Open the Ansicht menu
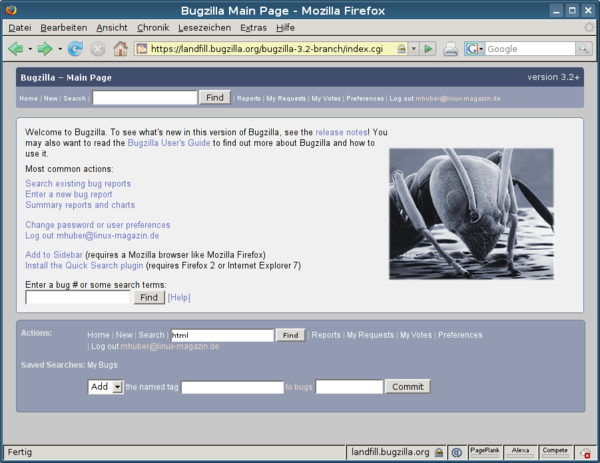 tap(112, 28)
